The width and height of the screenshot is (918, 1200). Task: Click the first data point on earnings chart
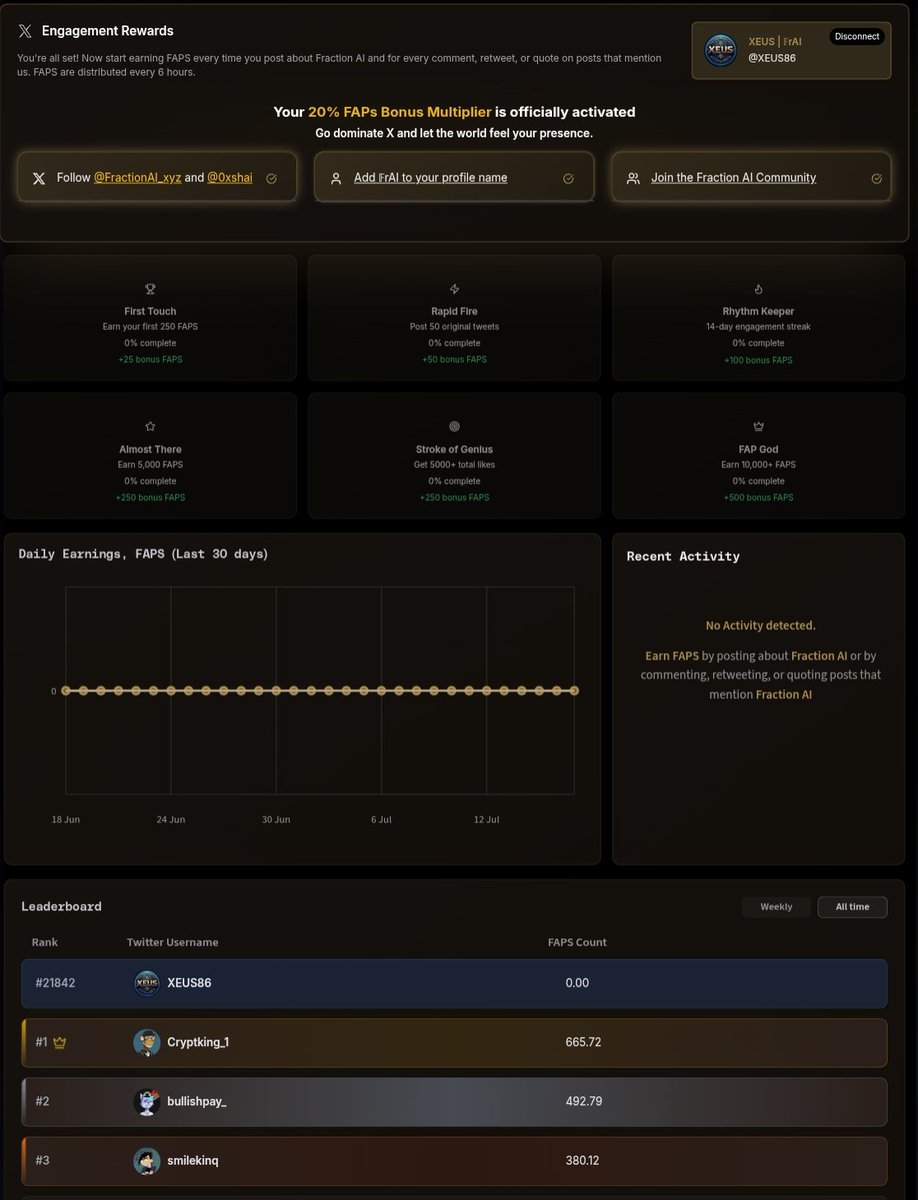tap(66, 691)
